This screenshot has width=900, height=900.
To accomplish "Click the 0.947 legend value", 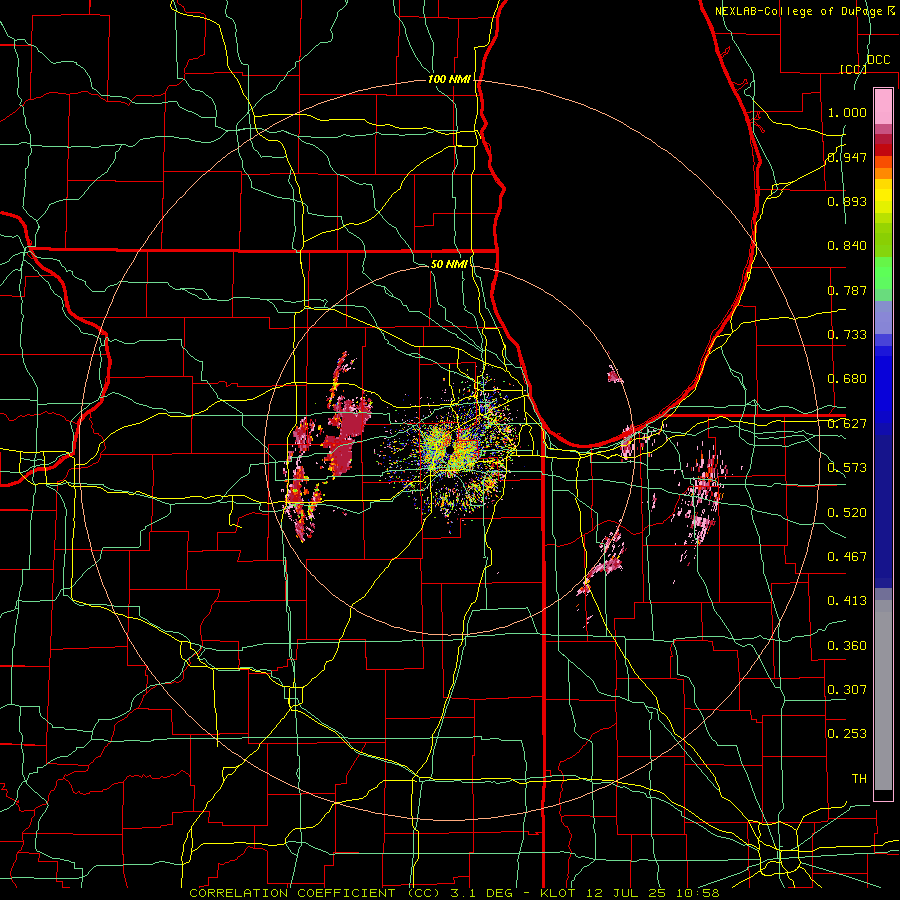I will click(847, 157).
